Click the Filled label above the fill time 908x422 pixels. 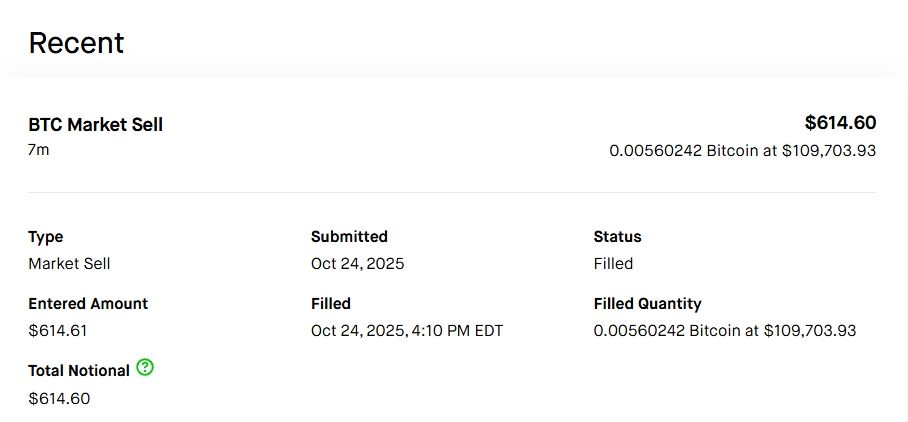331,304
